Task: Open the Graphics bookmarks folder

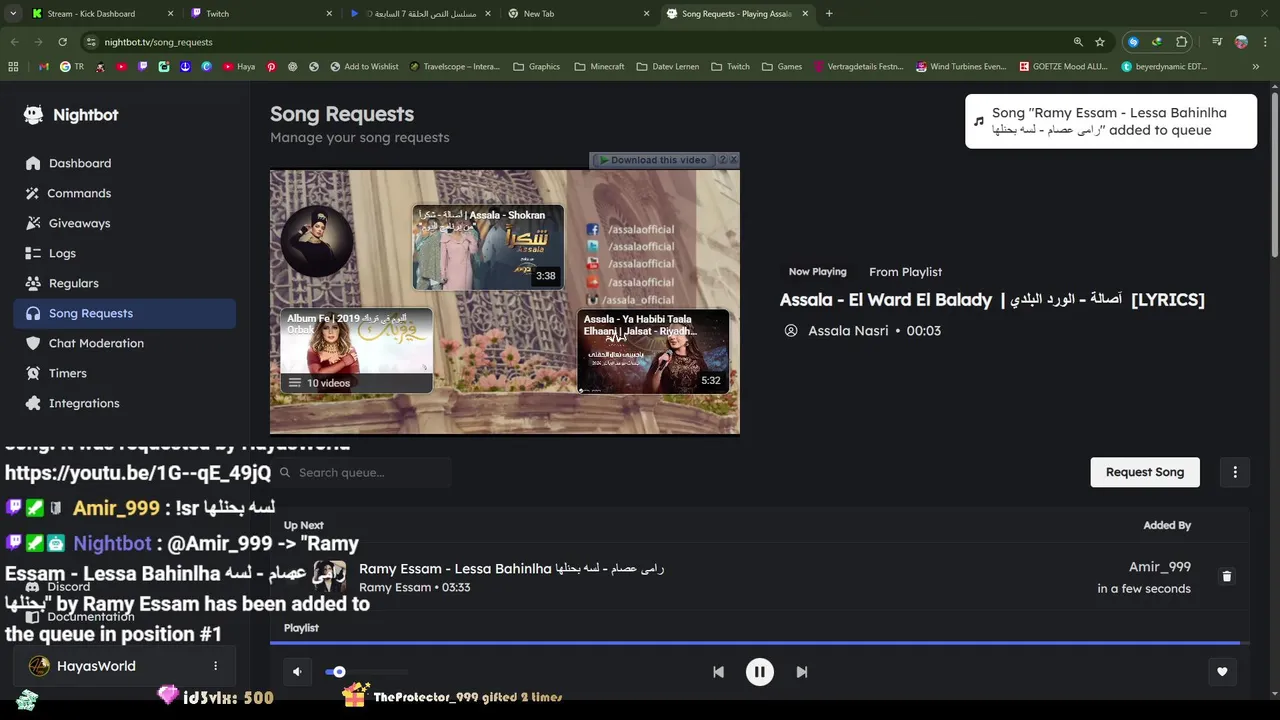Action: (x=537, y=67)
